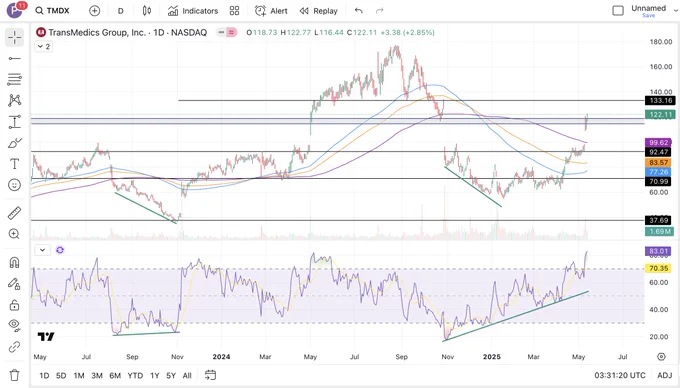Set range to 5Y
Image resolution: width=680 pixels, height=388 pixels.
pos(171,375)
